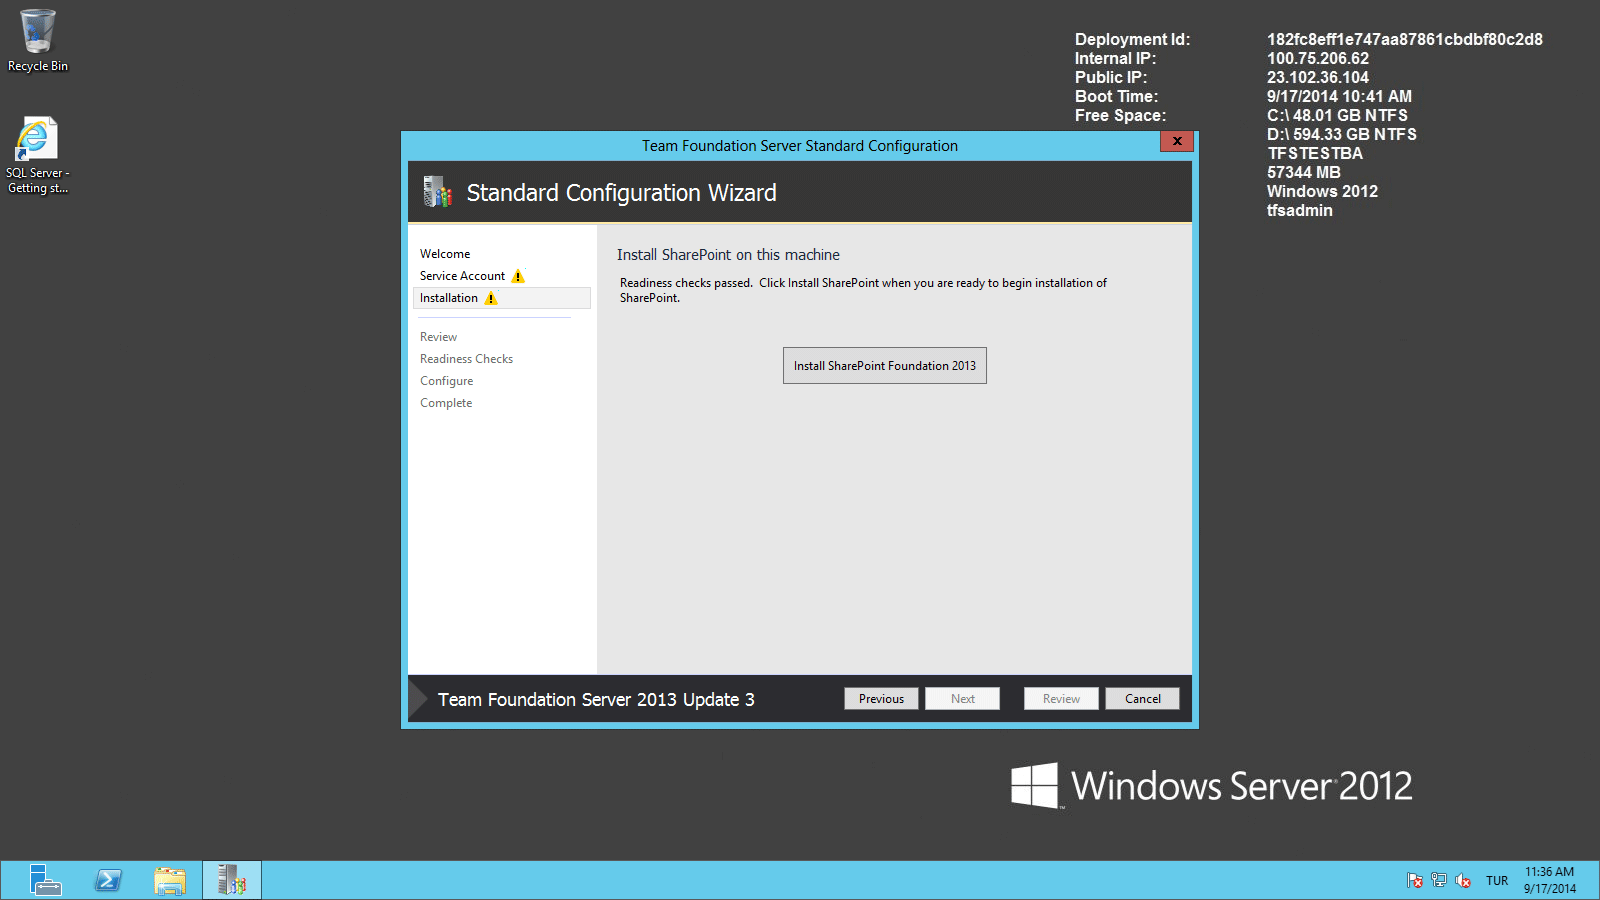Click the TUR language indicator

pyautogui.click(x=1497, y=880)
